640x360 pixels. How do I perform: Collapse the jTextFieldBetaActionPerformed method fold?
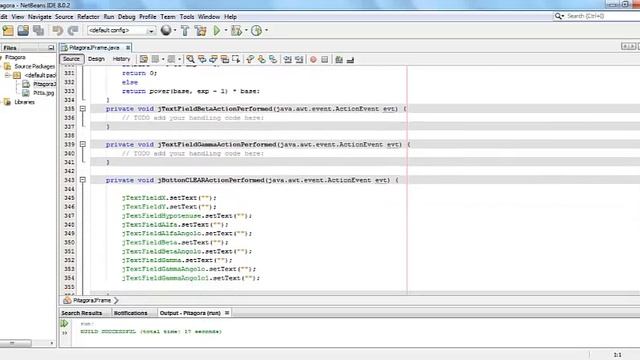click(x=83, y=109)
